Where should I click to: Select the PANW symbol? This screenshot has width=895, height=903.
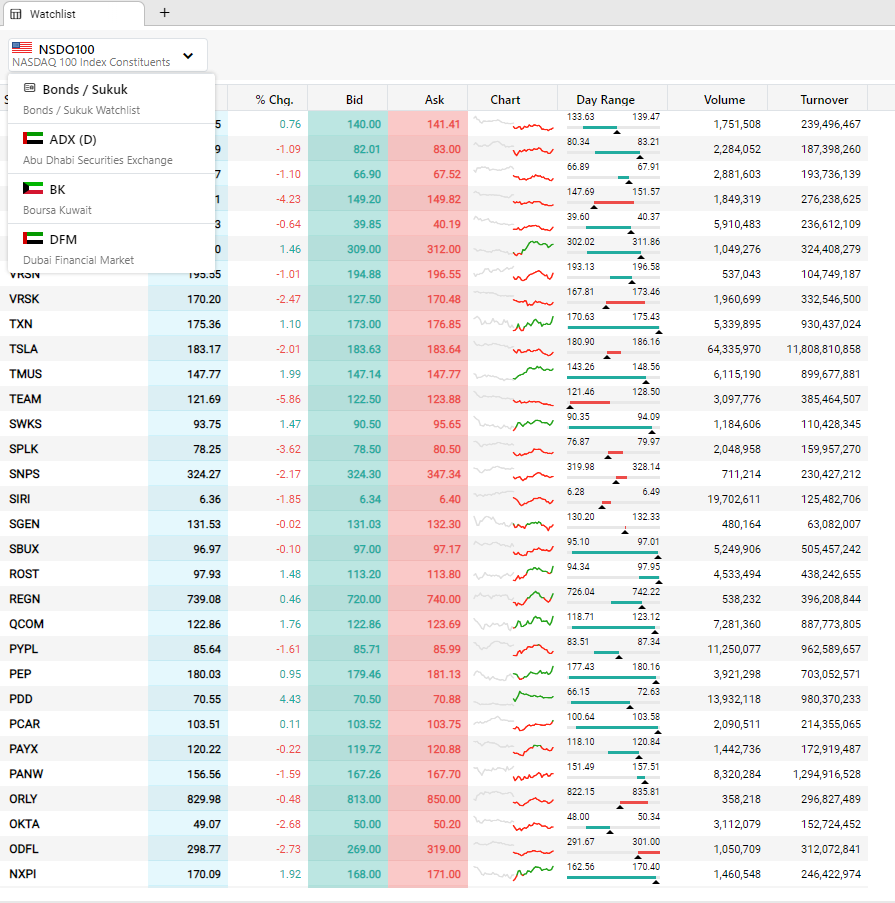(26, 774)
